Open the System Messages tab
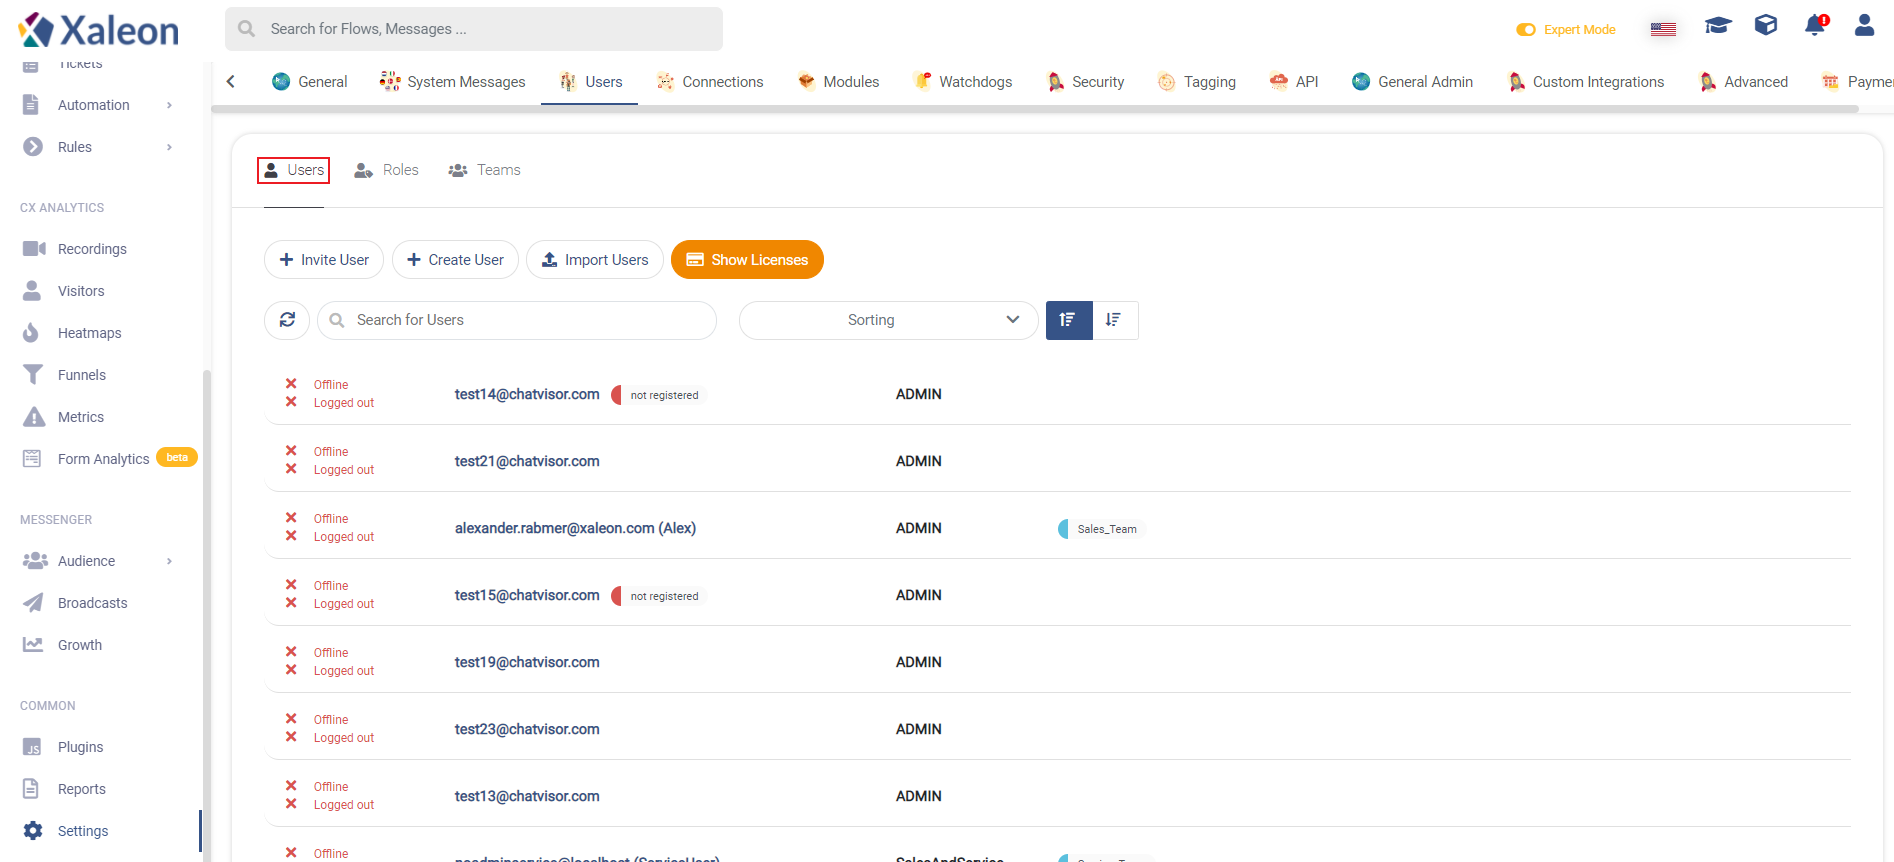Image resolution: width=1894 pixels, height=862 pixels. 453,82
